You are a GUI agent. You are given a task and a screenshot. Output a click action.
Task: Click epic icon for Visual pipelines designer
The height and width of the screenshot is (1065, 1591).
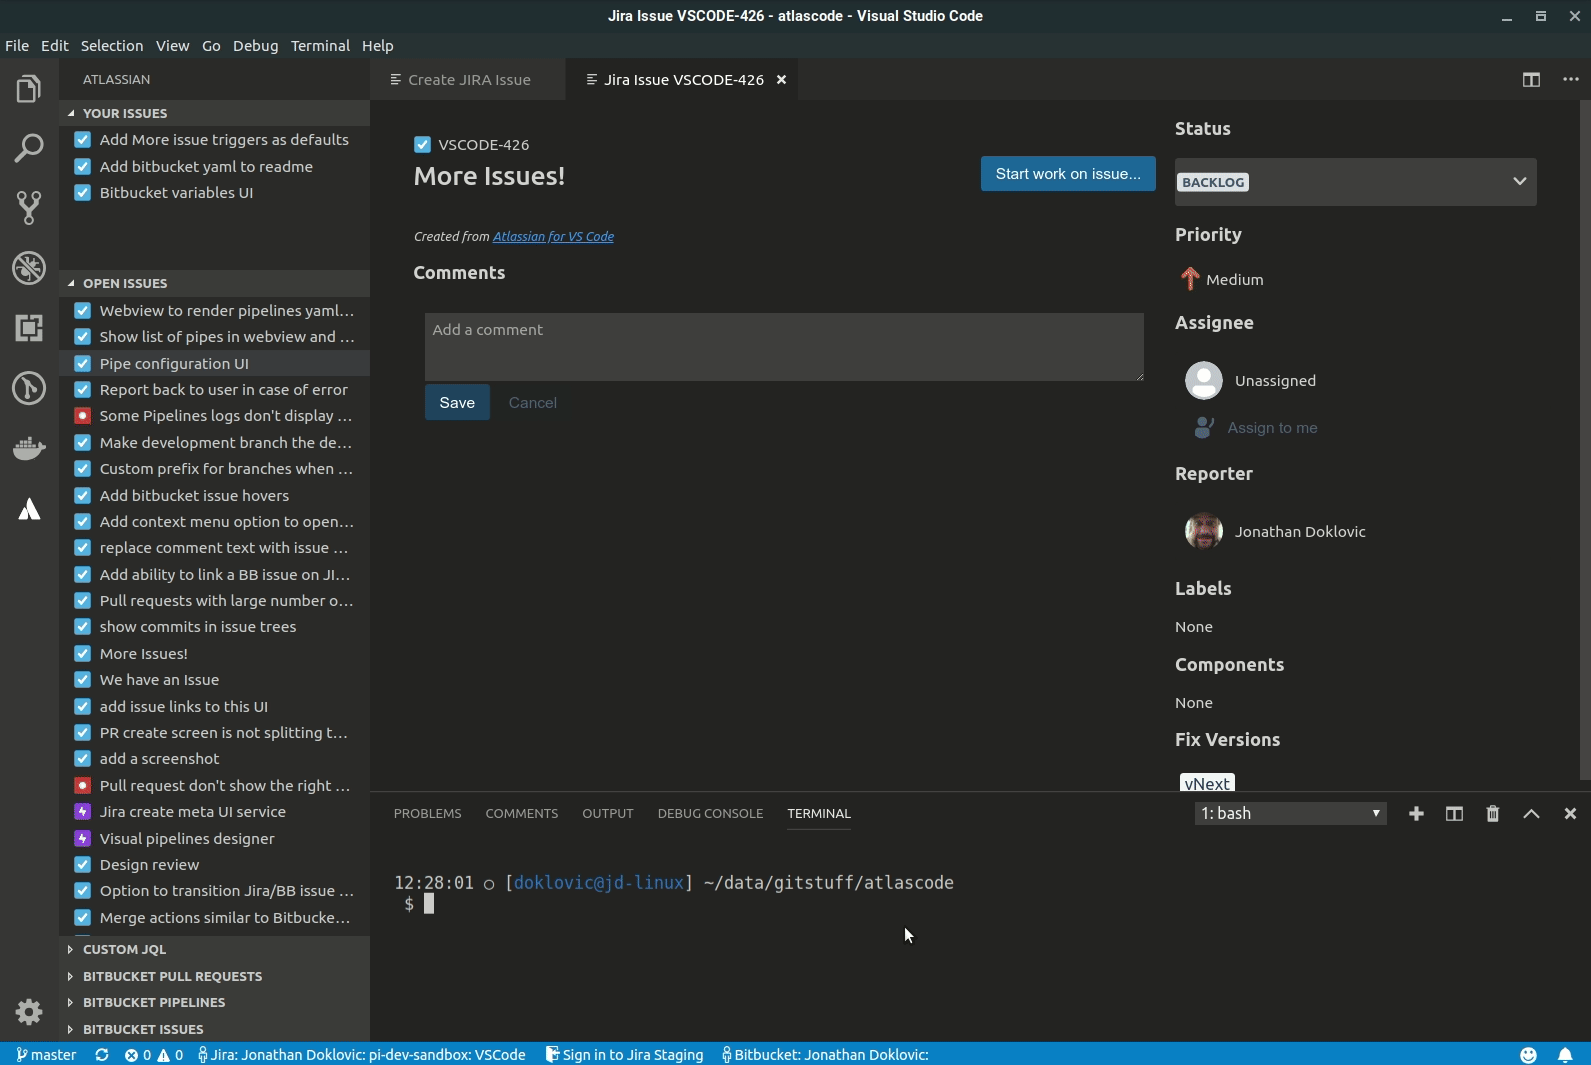click(x=83, y=839)
